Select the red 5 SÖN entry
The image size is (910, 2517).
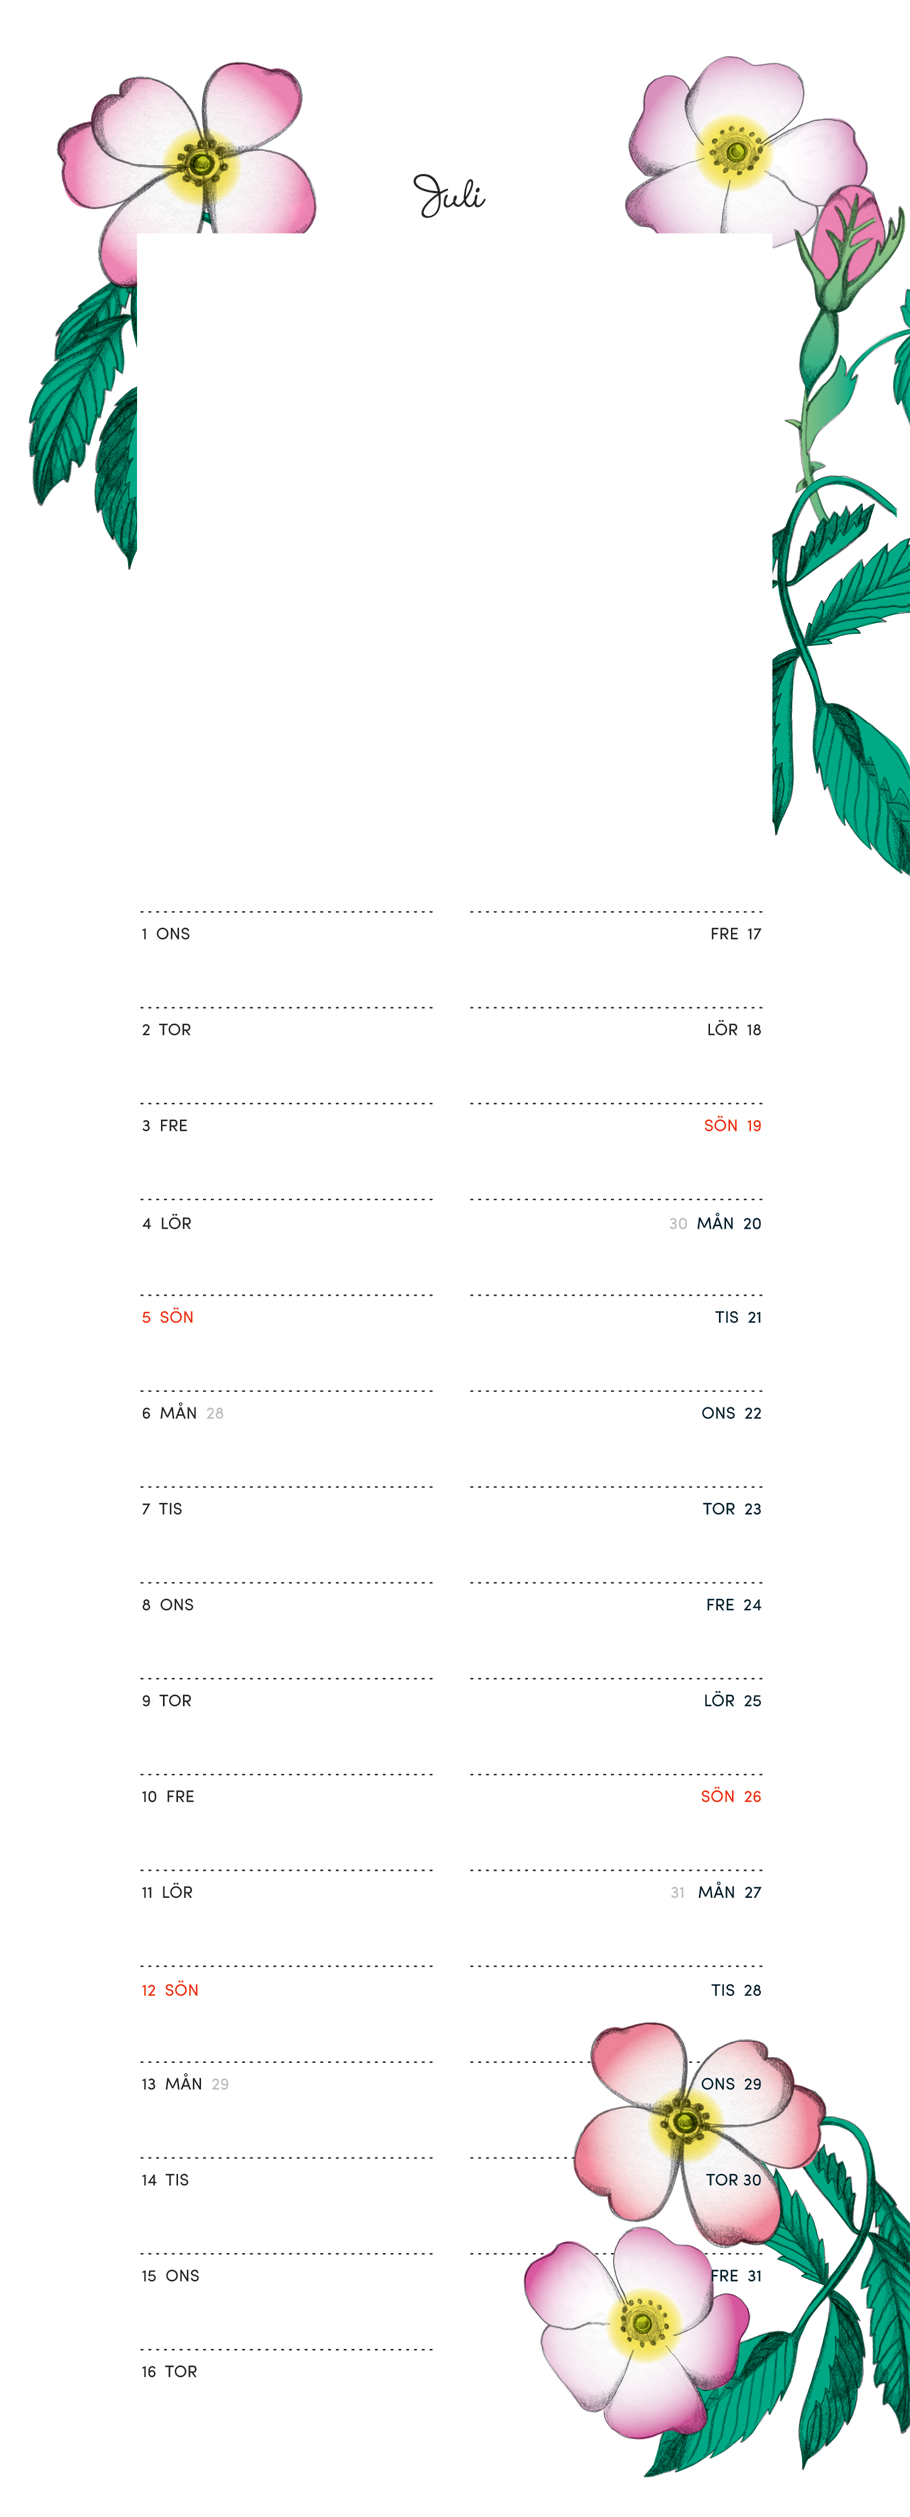tap(168, 1317)
